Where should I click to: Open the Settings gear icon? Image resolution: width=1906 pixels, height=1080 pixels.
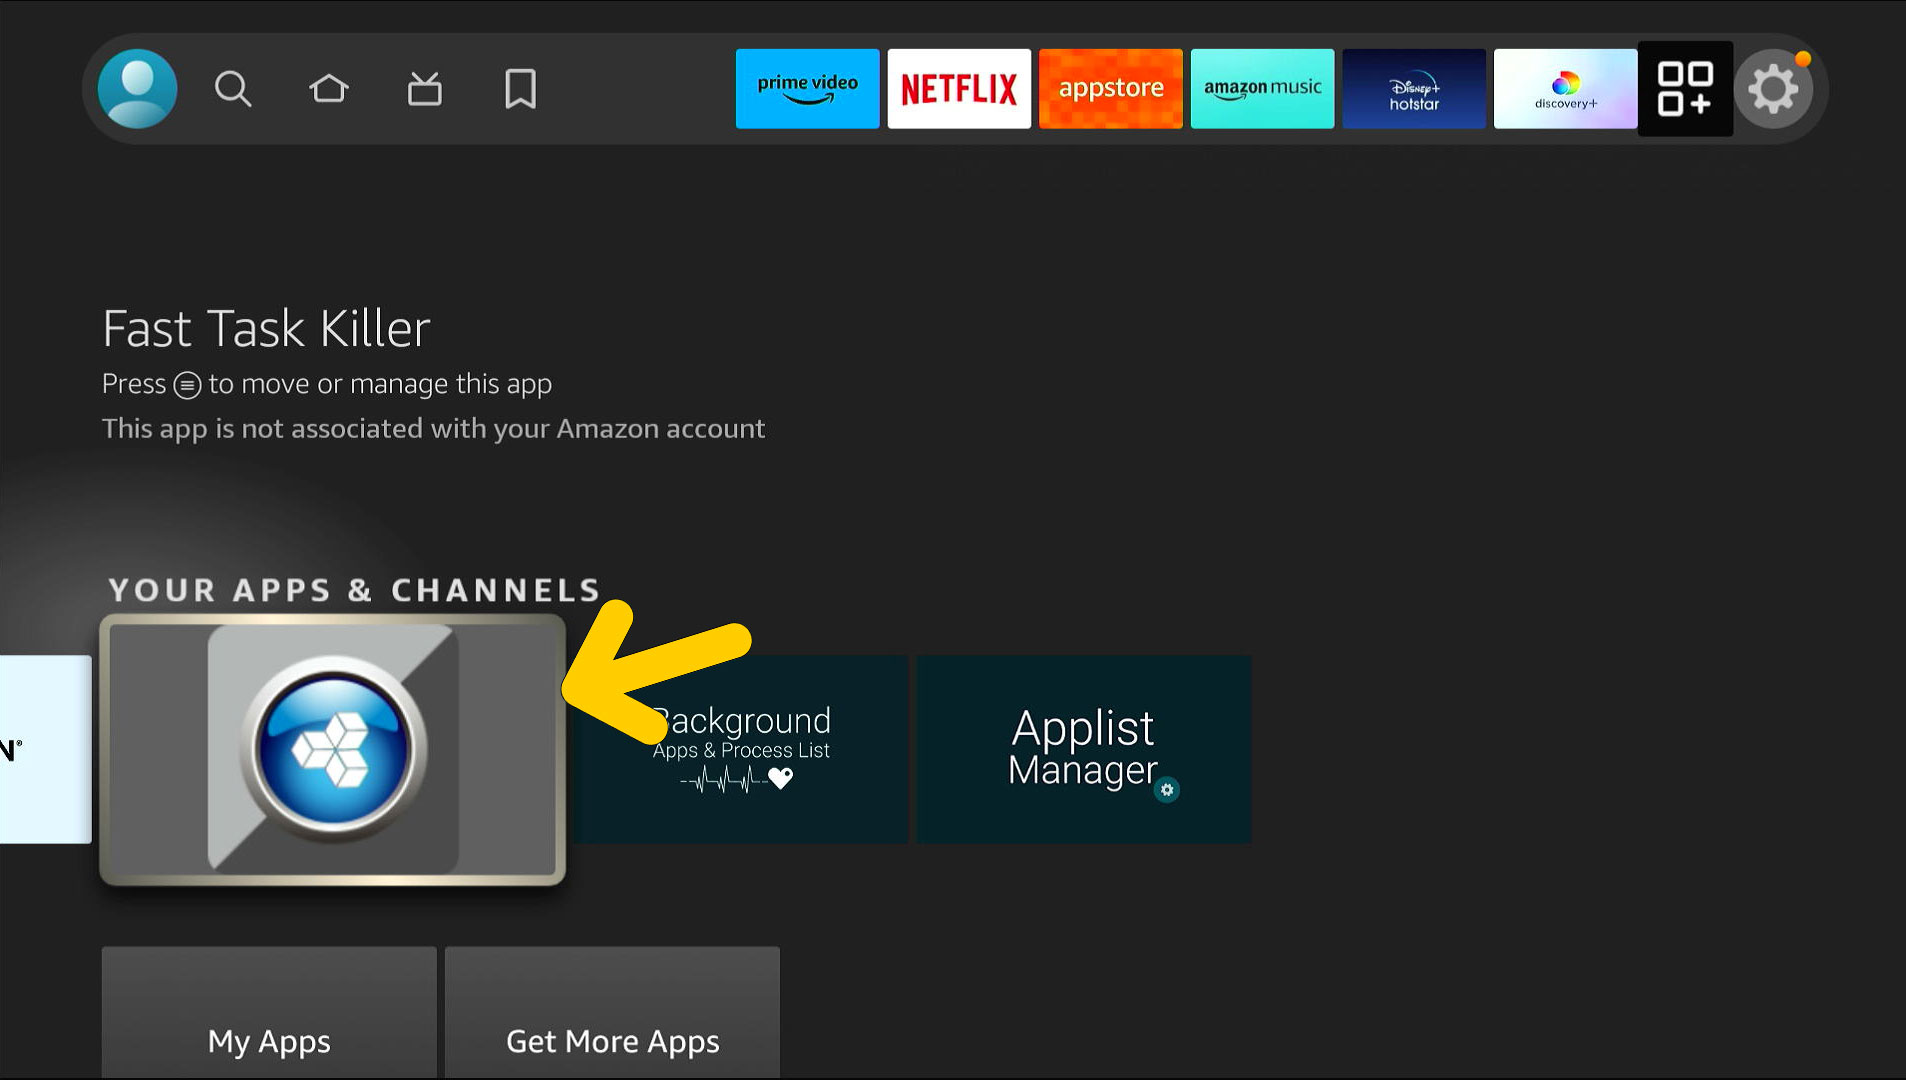pos(1774,89)
